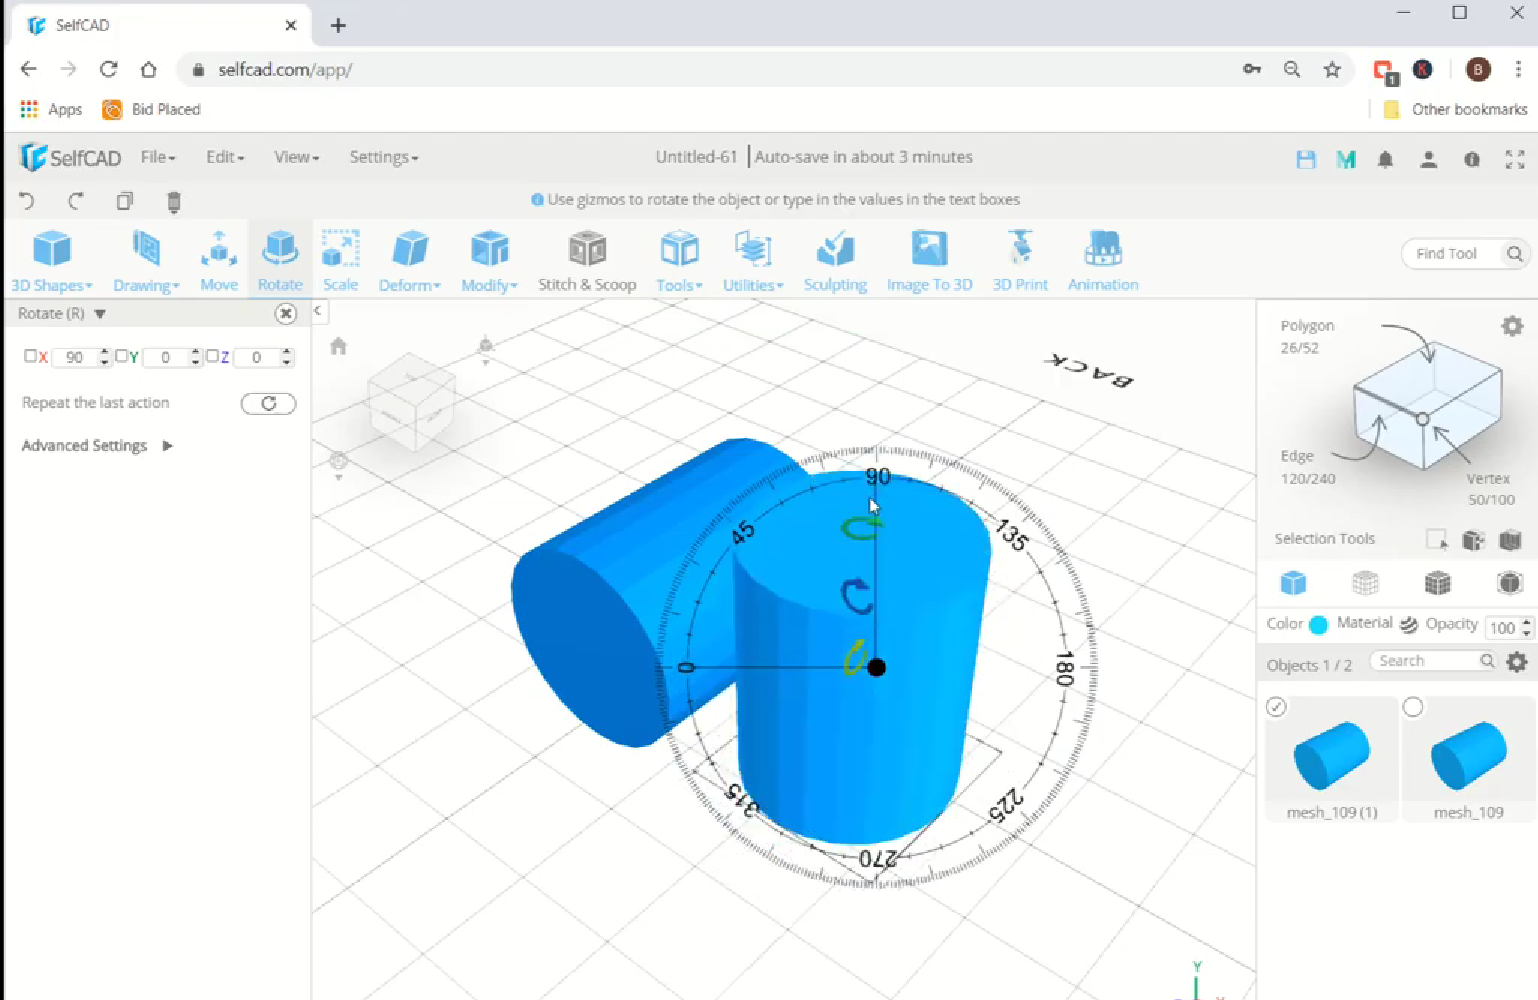
Task: Open the object Color swatch
Action: pyautogui.click(x=1318, y=625)
